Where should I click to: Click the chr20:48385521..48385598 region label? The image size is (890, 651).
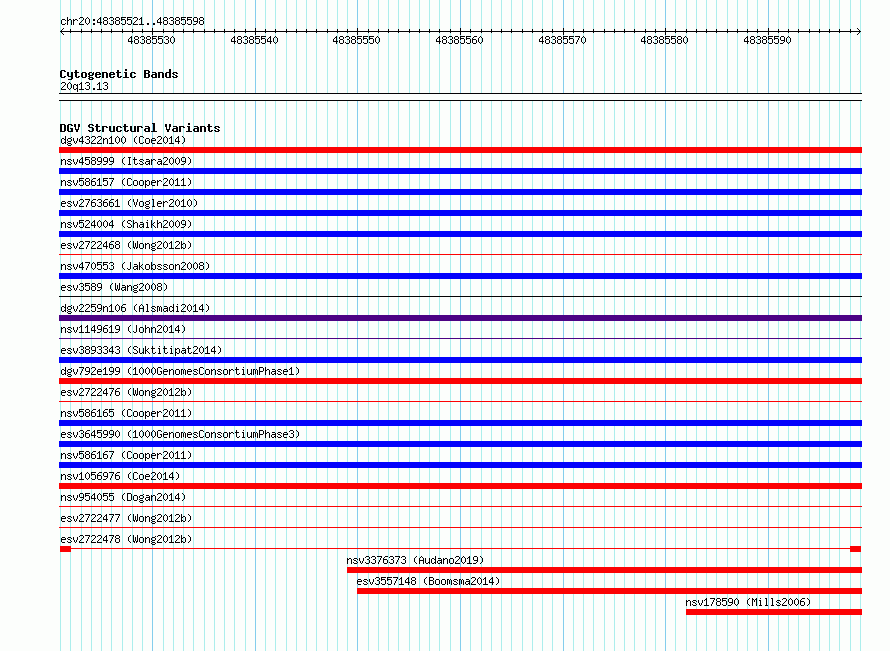coord(132,22)
